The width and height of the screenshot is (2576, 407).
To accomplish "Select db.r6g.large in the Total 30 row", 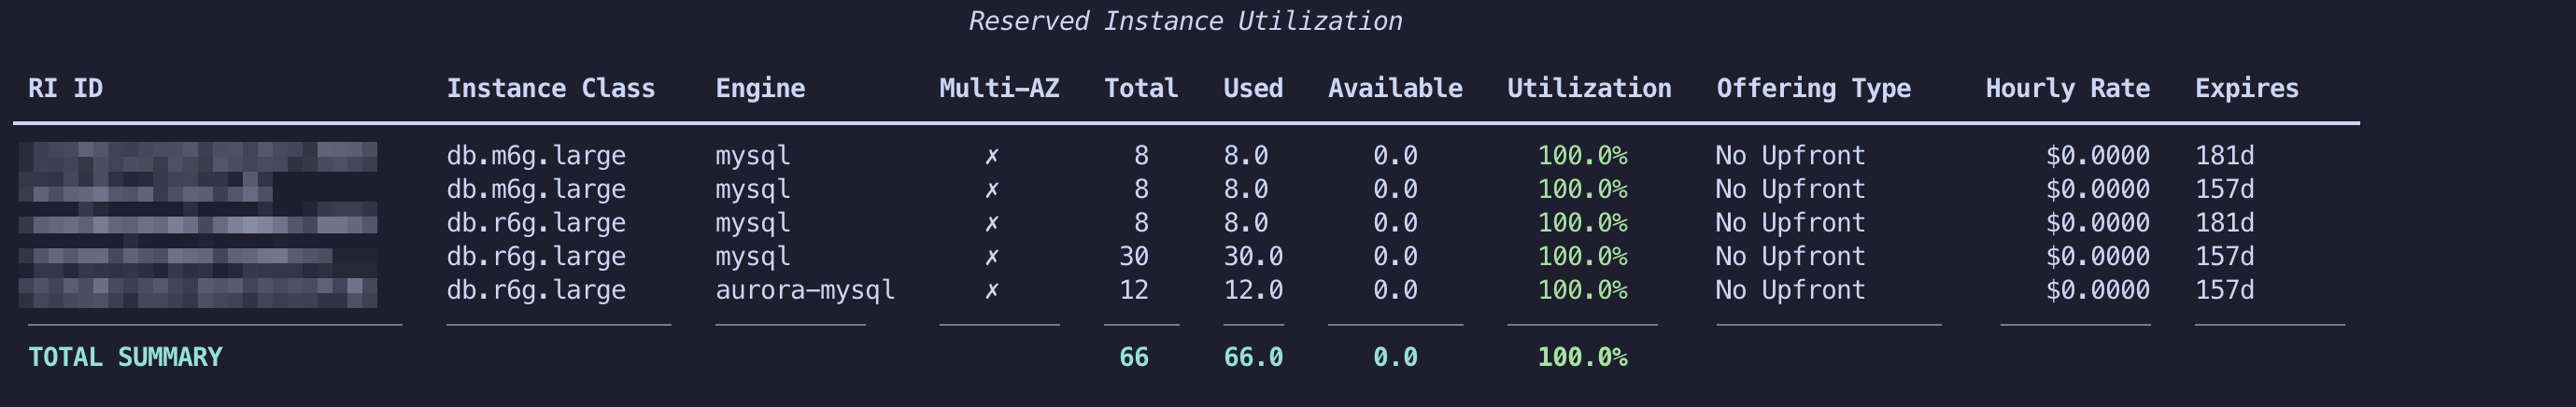I will 536,256.
